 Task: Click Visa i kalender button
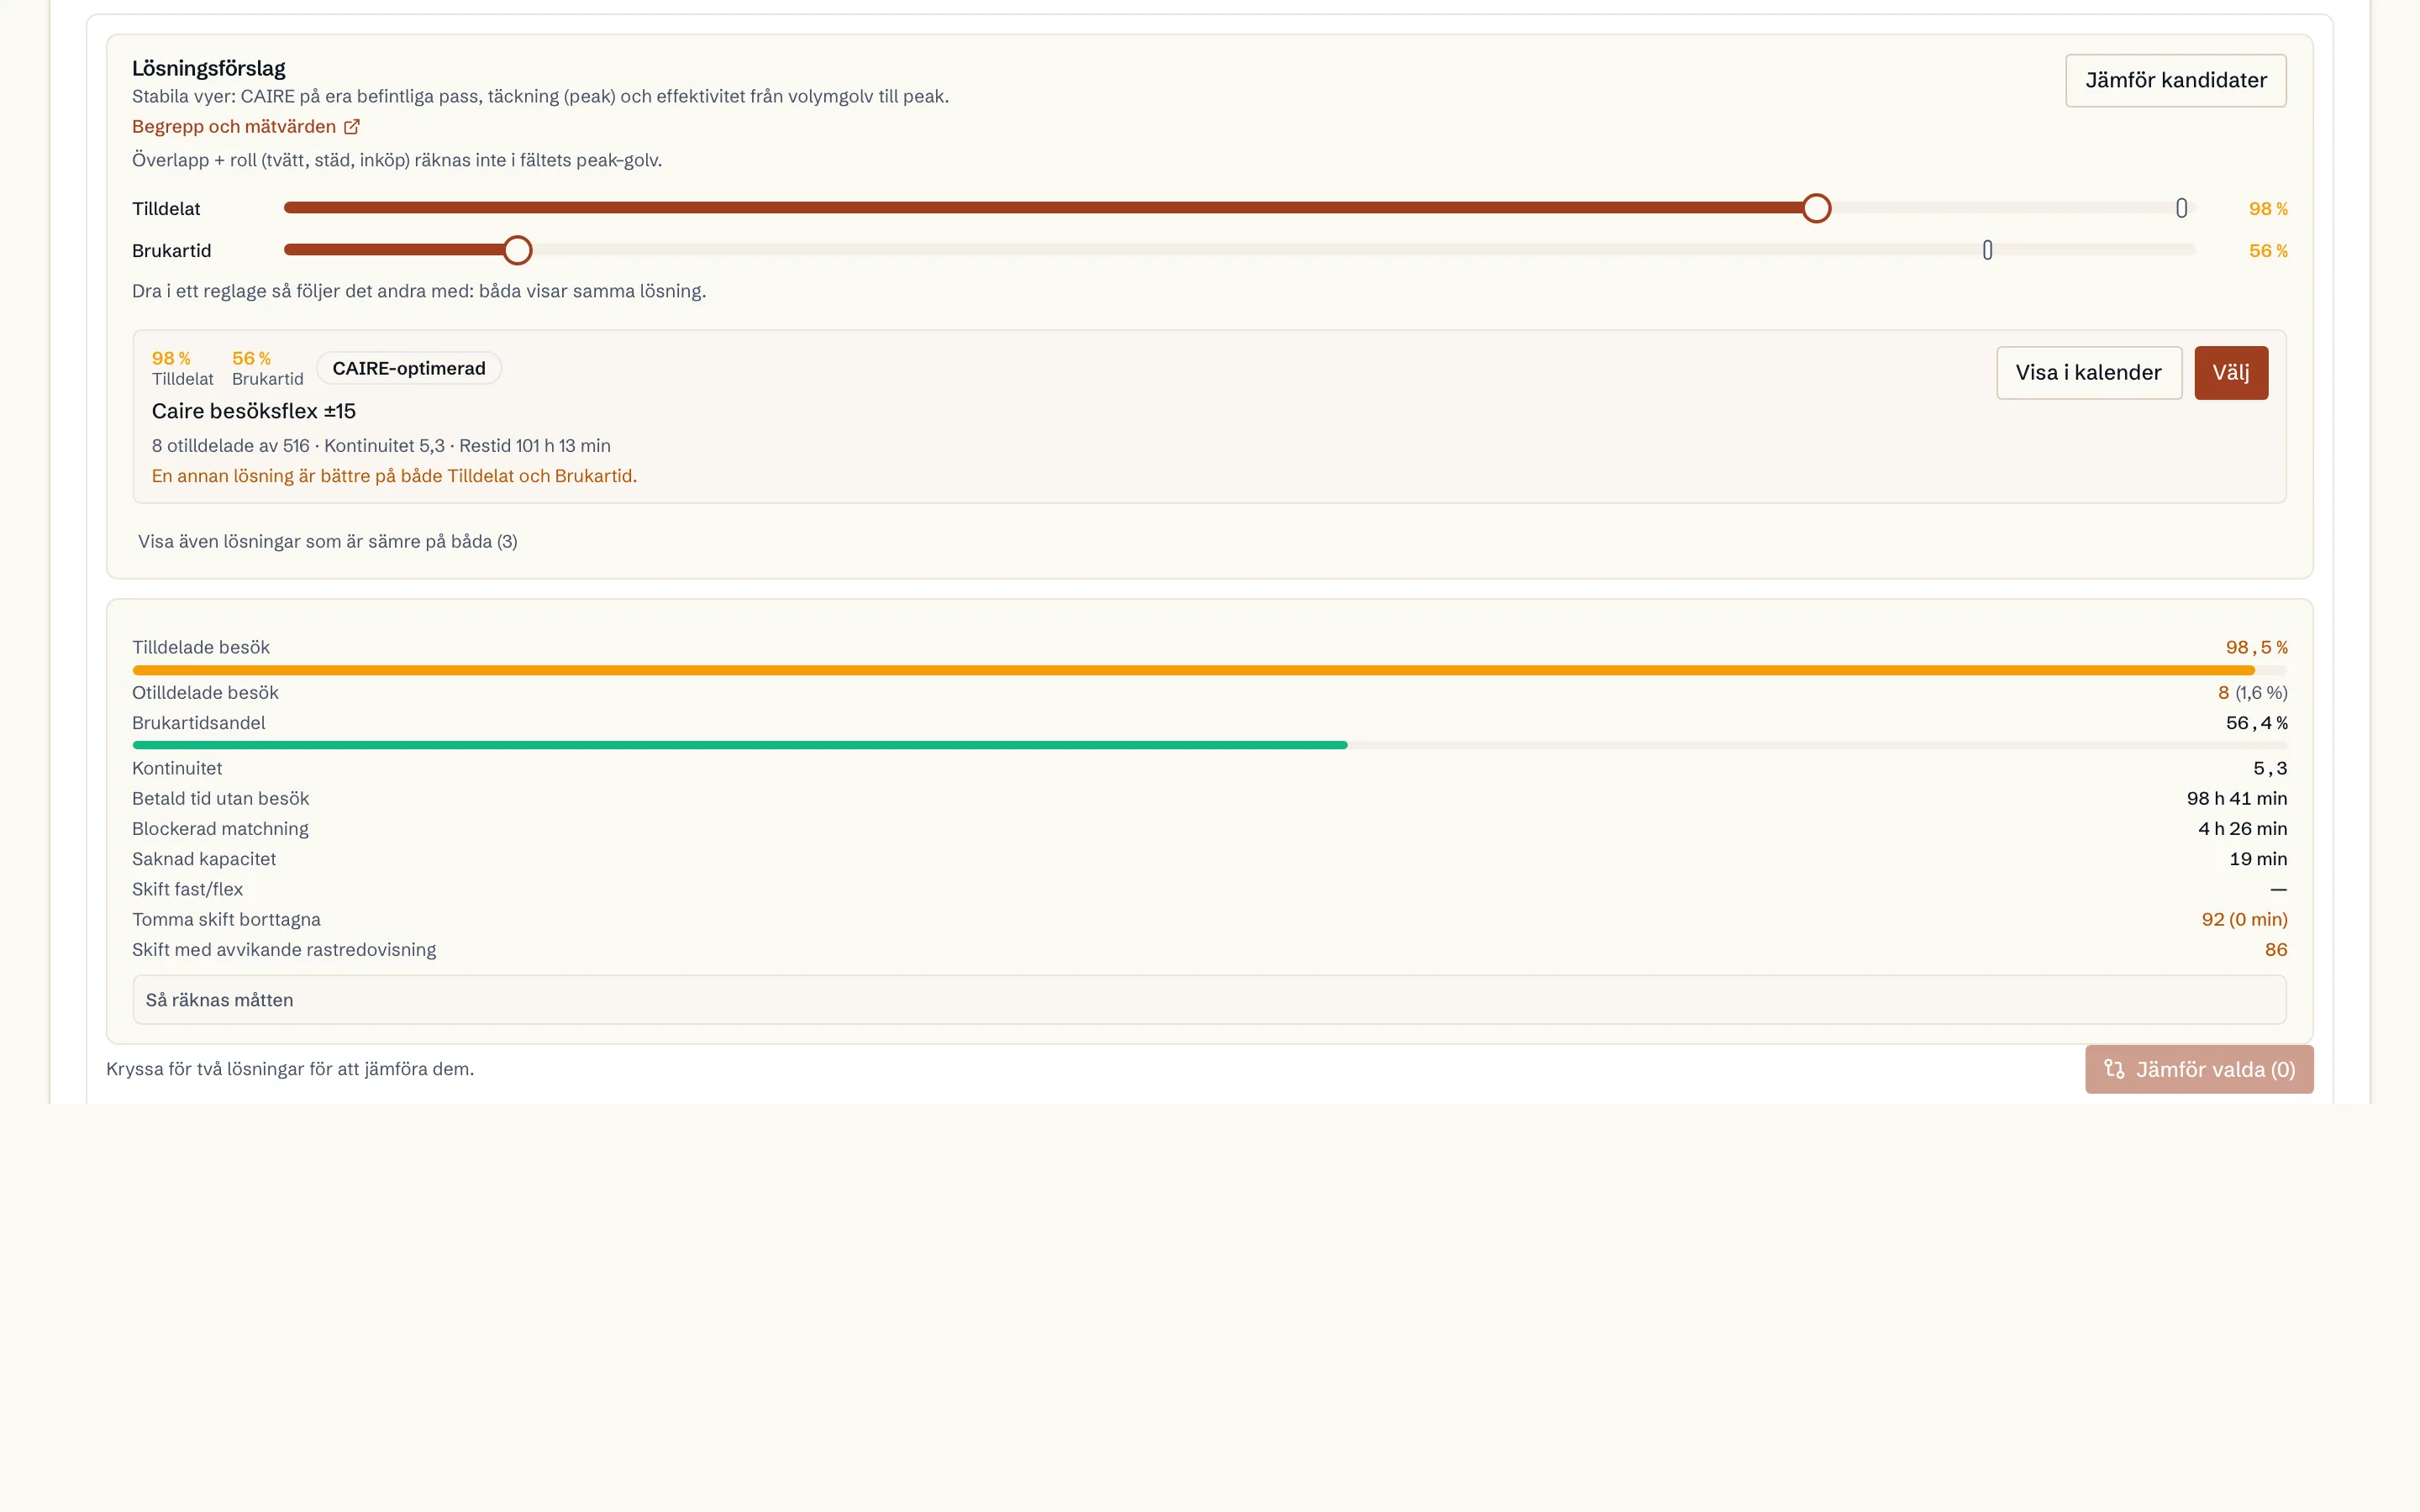click(x=2089, y=373)
